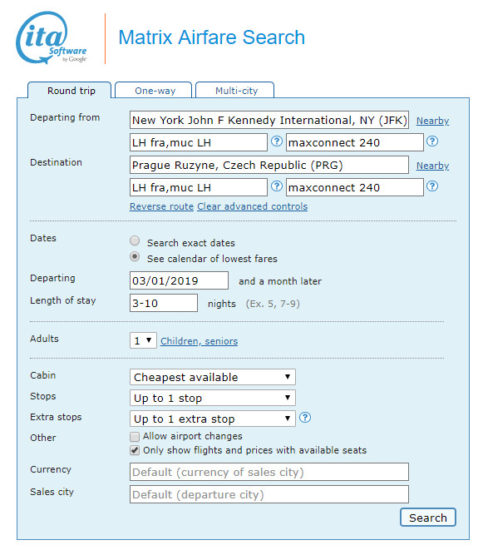Click the Departing date input field

(x=179, y=281)
